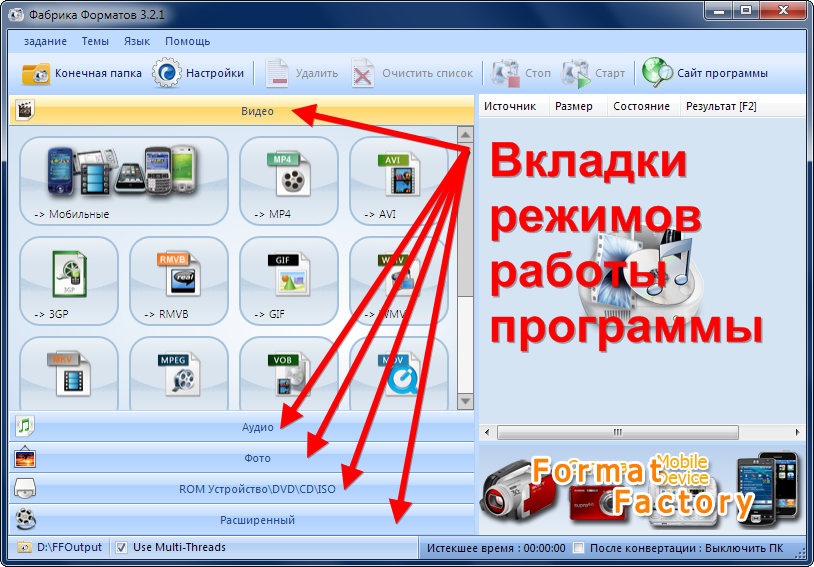Click the Состояние column header
This screenshot has height=567, width=814.
click(x=643, y=106)
